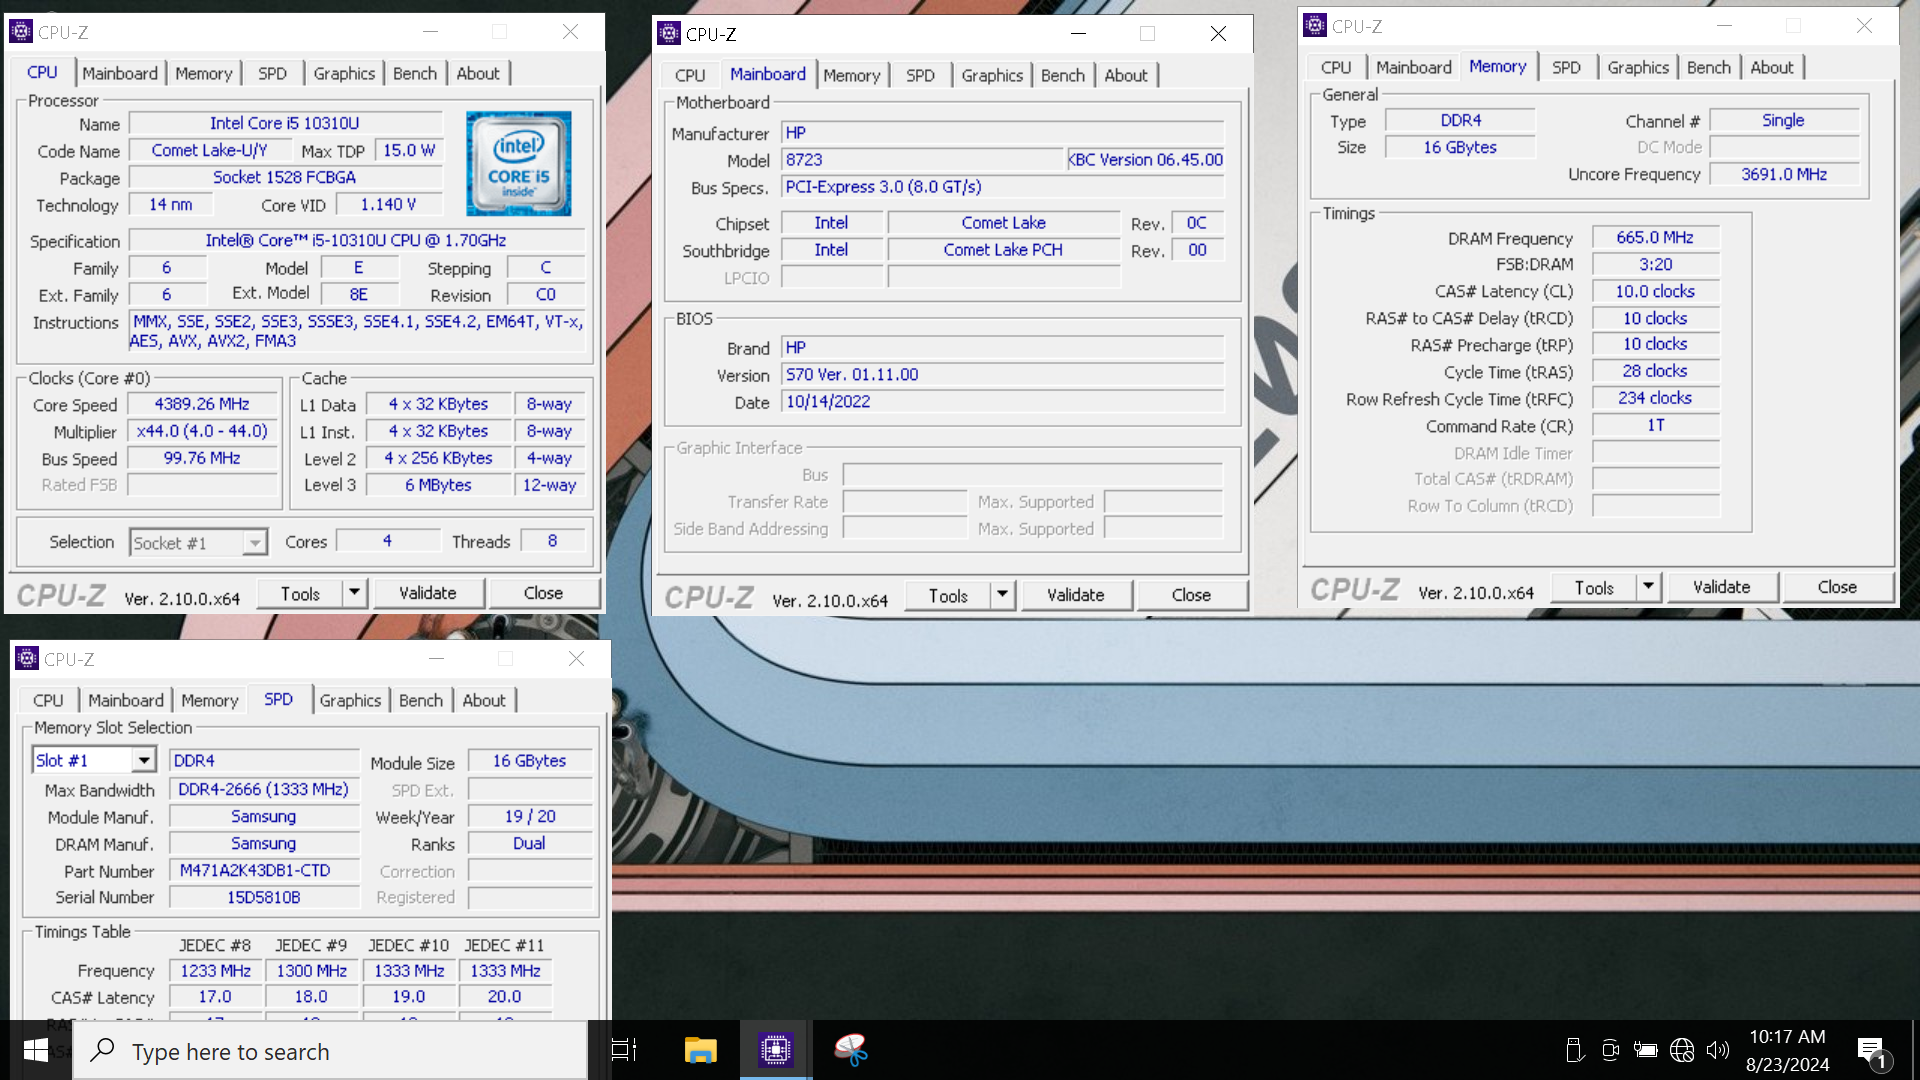Viewport: 1920px width, 1080px height.
Task: Click the Uncore Frequency 3691.0 MHz value
Action: coord(1784,174)
